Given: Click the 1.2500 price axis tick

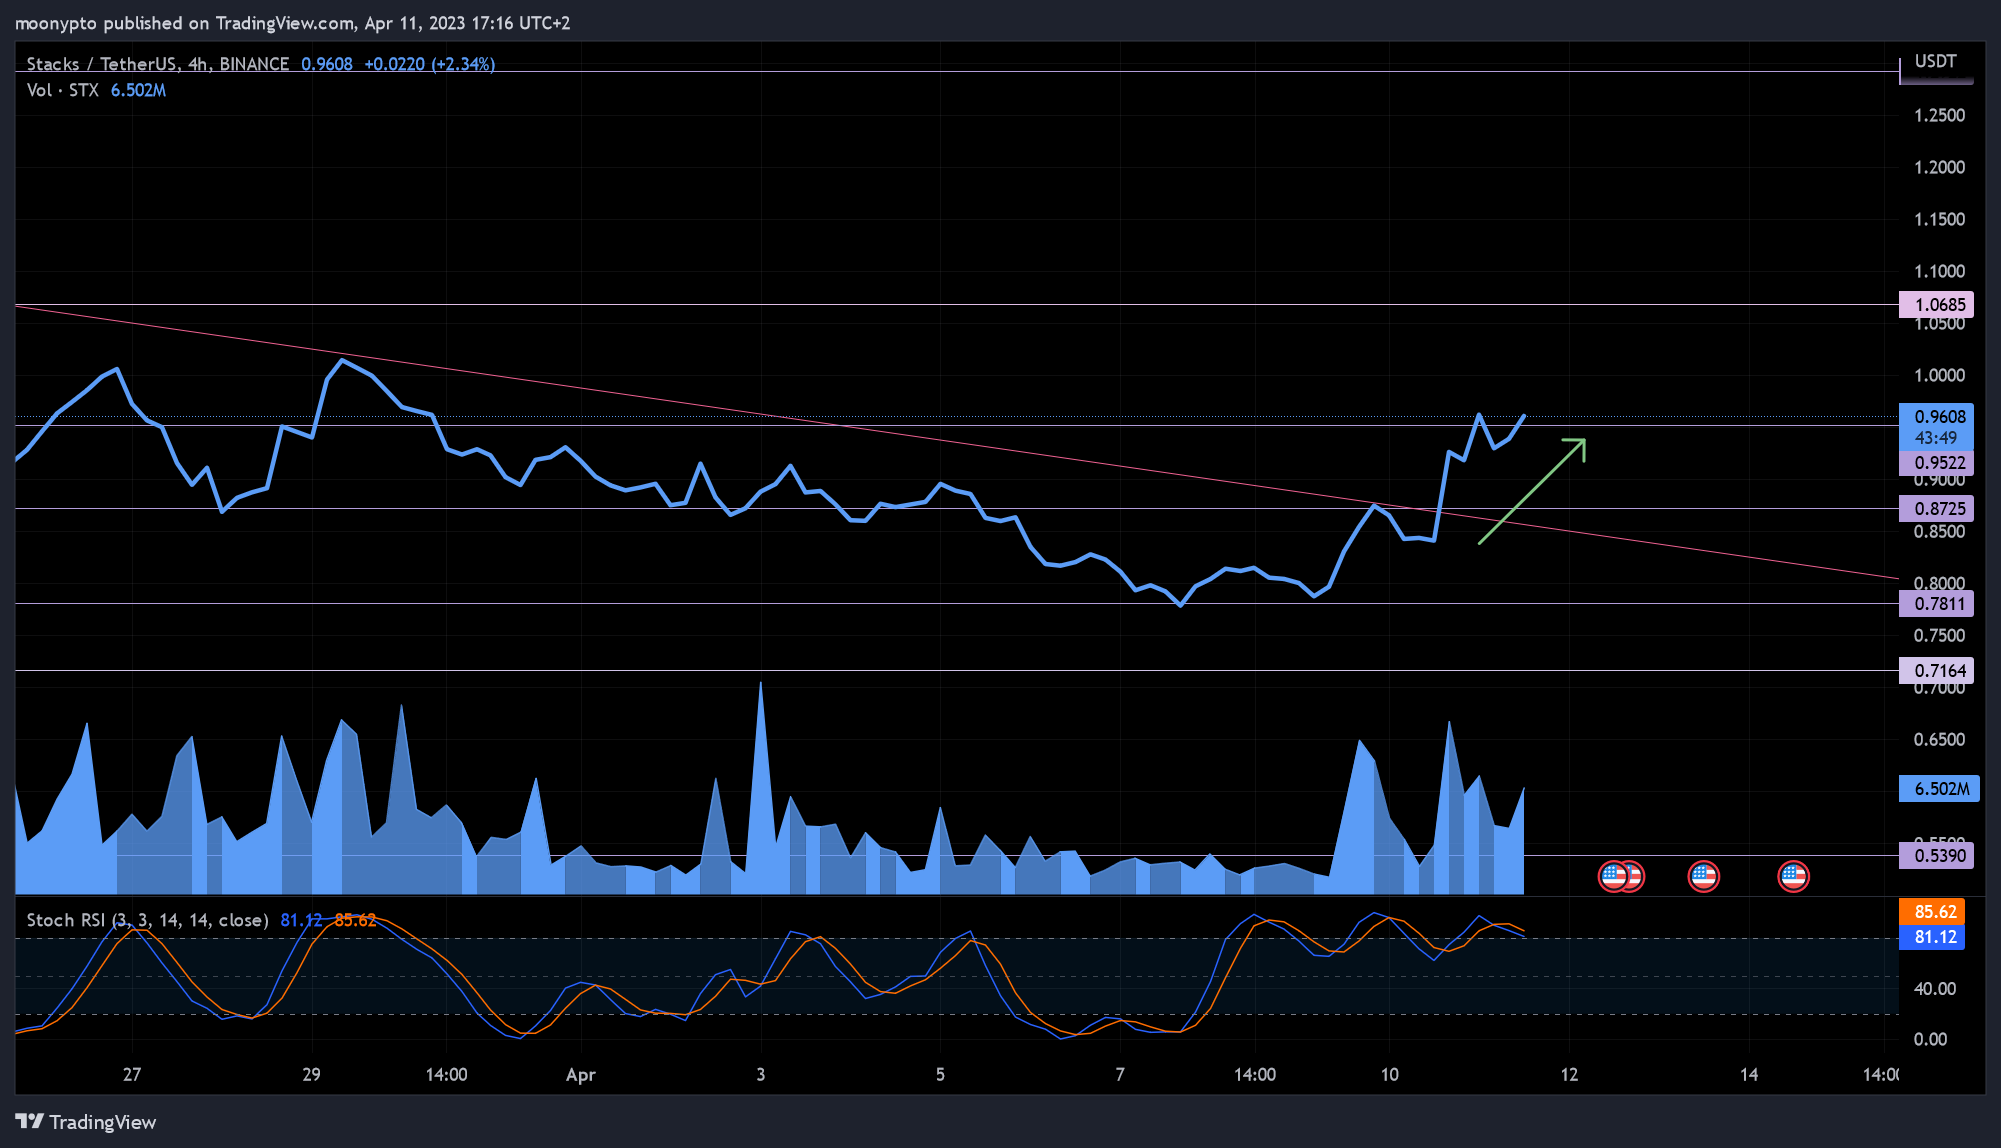Looking at the screenshot, I should click(x=1939, y=116).
